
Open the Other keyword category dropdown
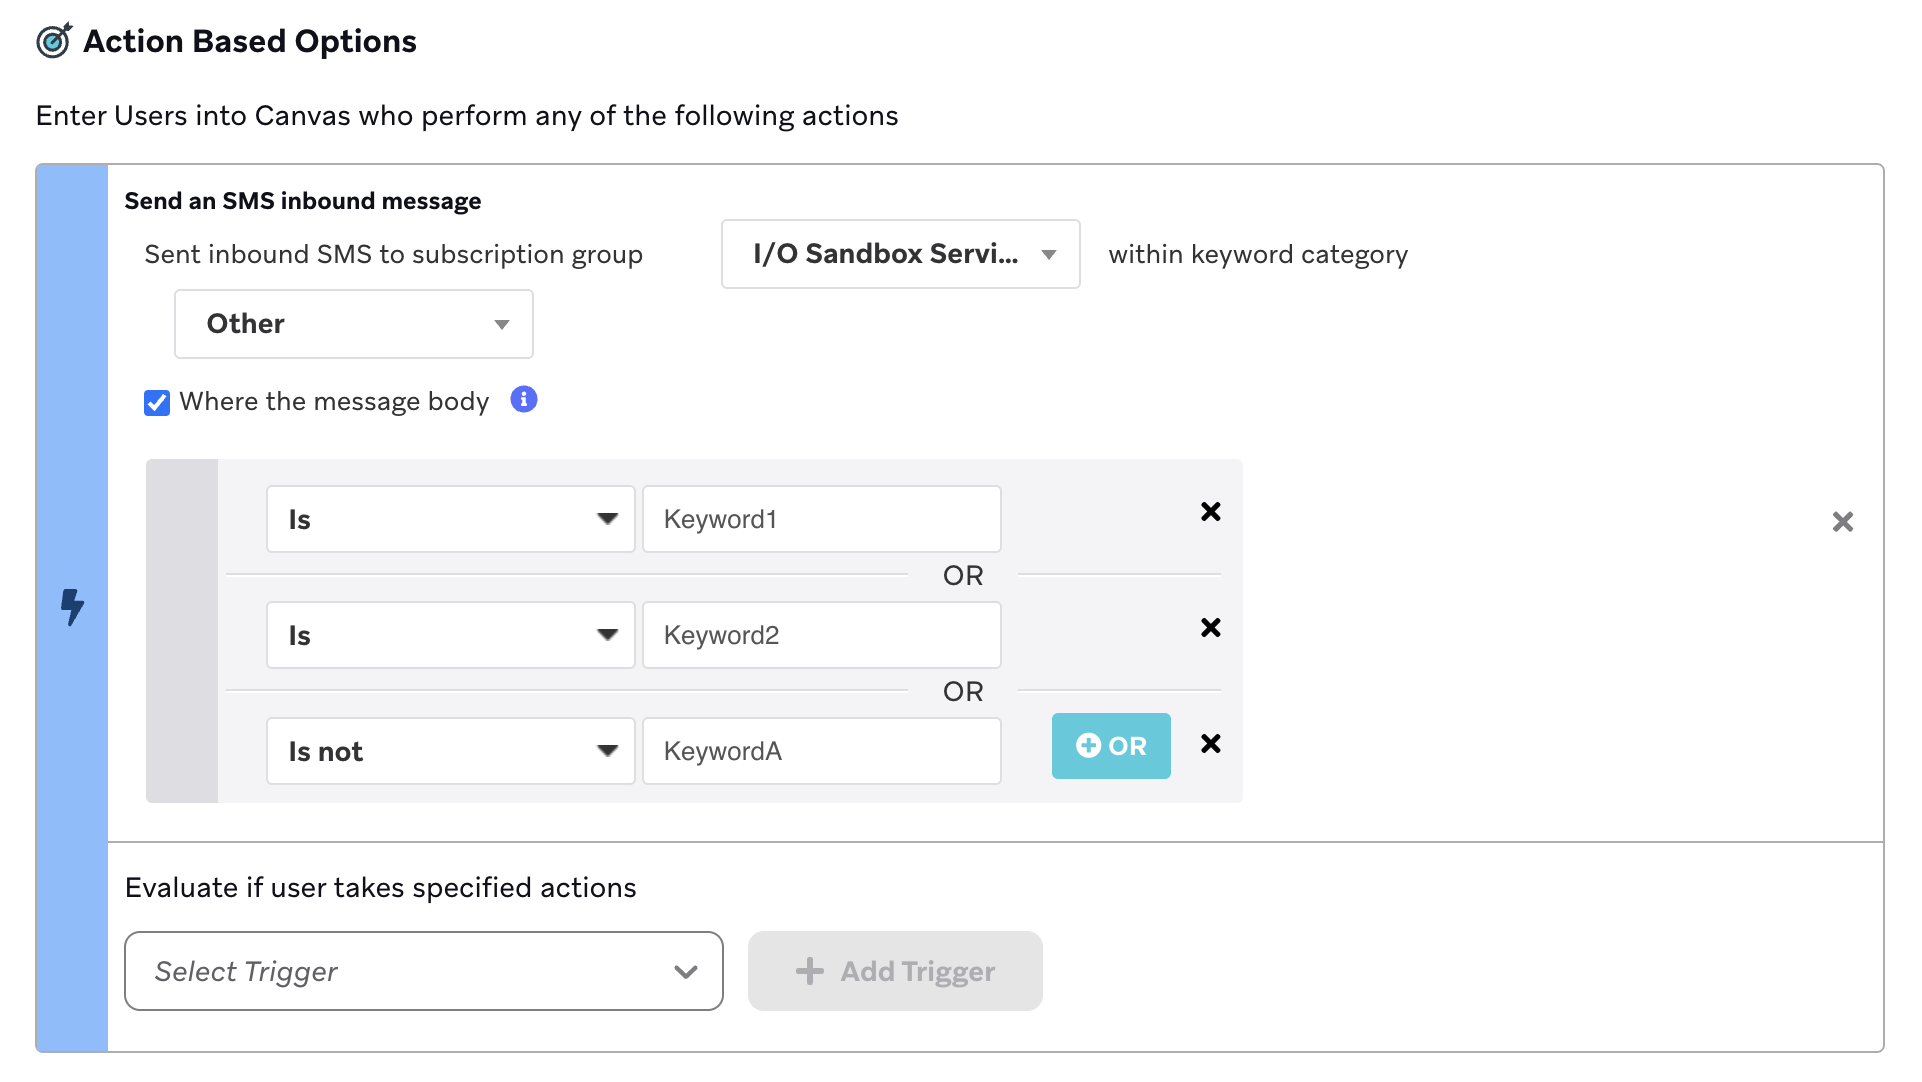(x=353, y=324)
